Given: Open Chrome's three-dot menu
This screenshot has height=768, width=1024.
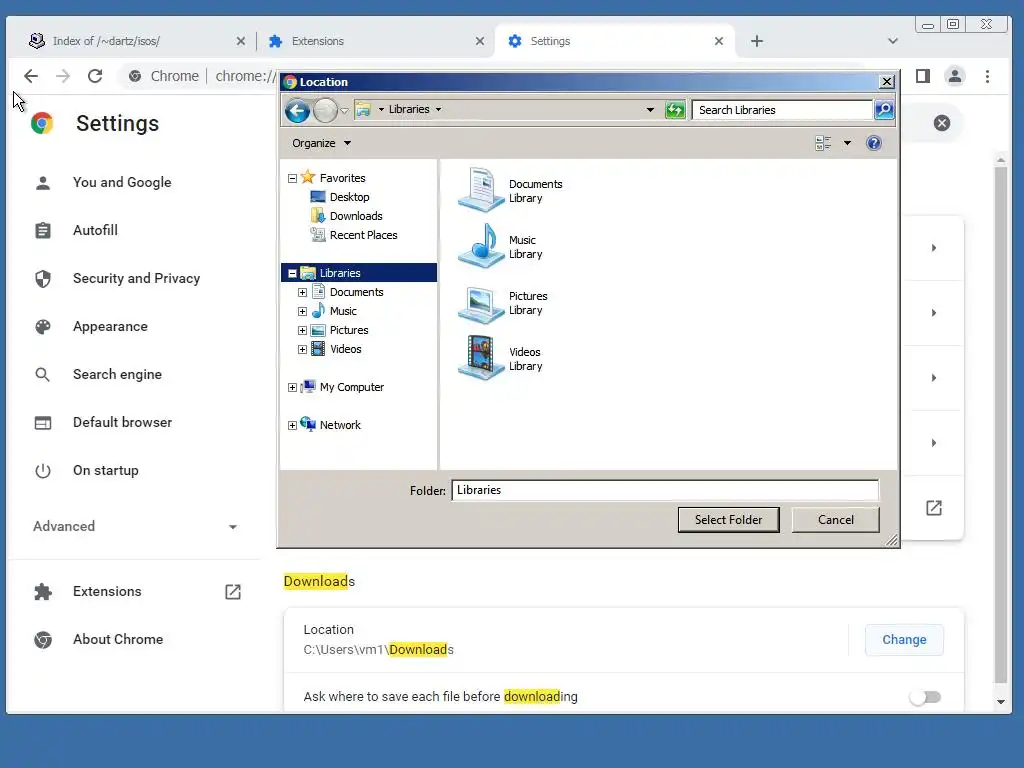Looking at the screenshot, I should [987, 76].
